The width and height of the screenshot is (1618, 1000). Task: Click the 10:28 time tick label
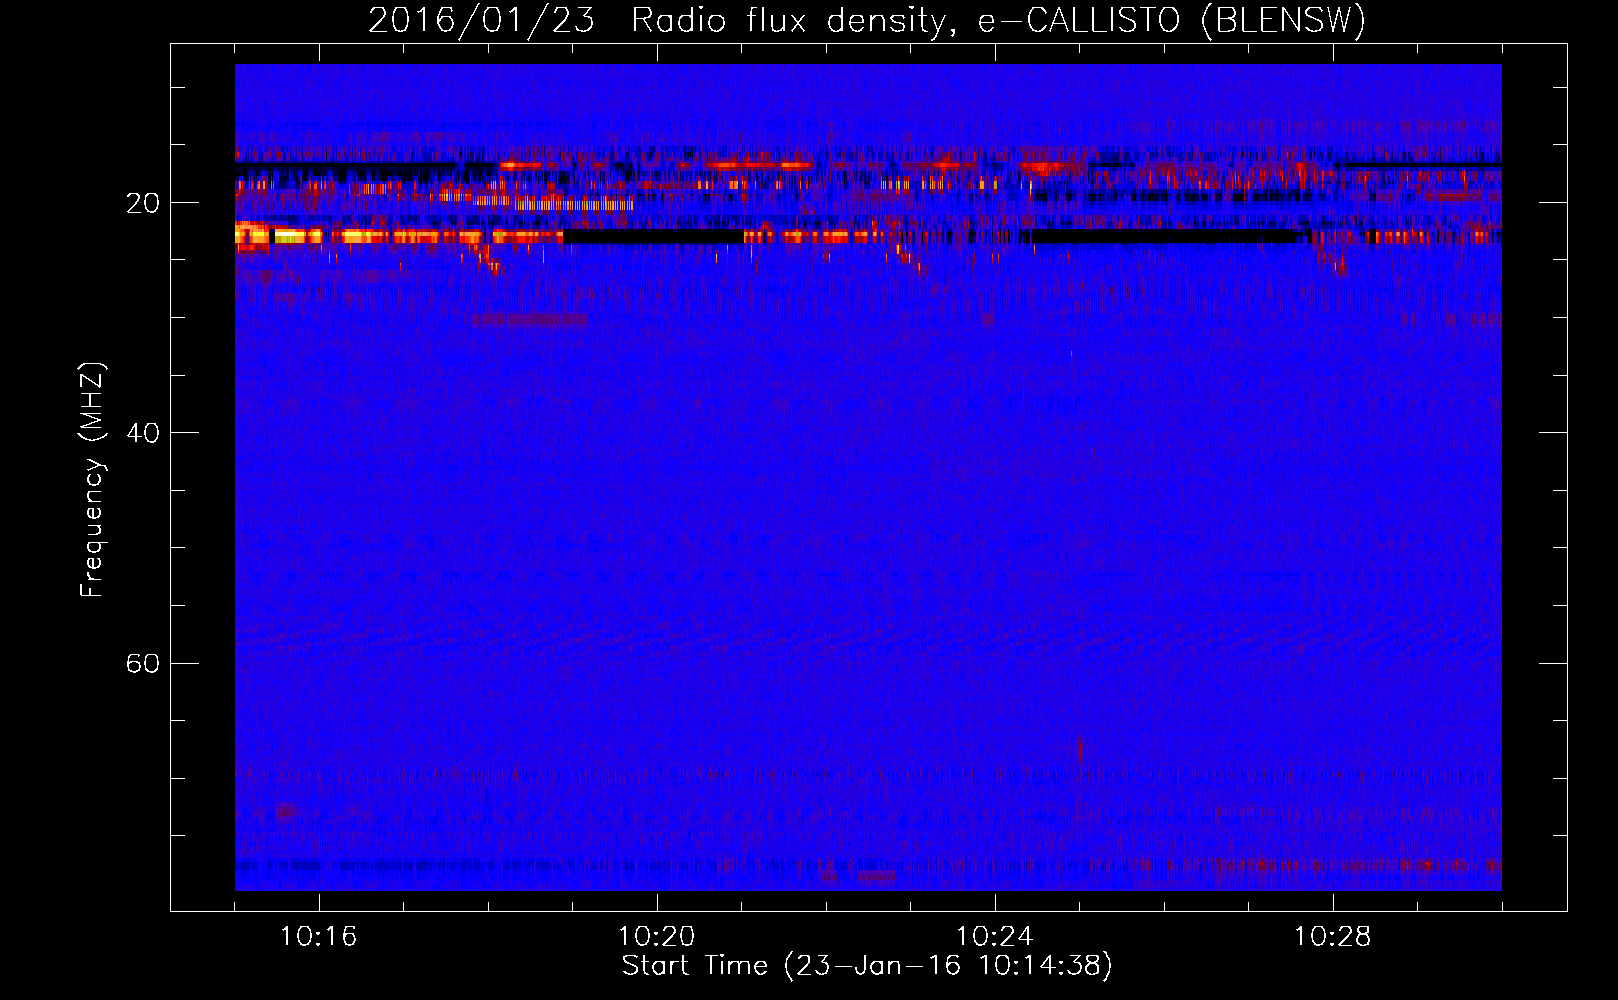(1332, 936)
